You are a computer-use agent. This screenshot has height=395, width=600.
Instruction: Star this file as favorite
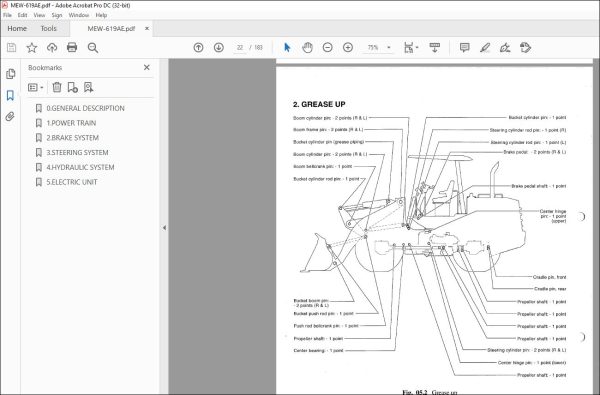[x=32, y=47]
